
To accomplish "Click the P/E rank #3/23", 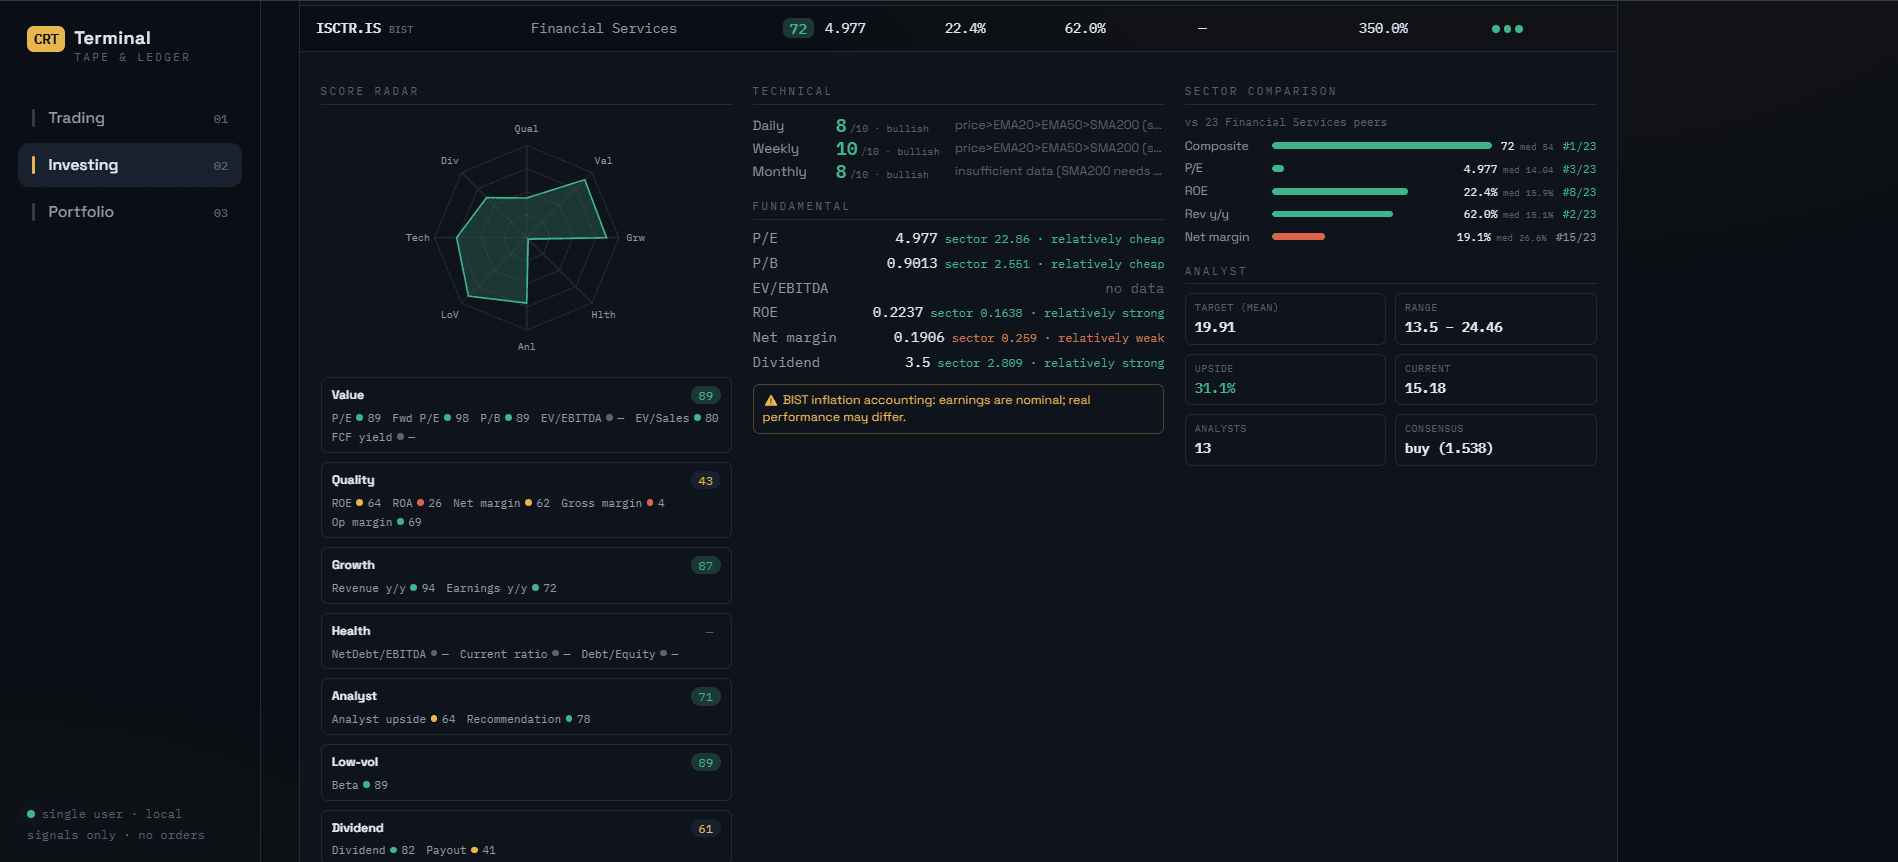I will click(1579, 170).
